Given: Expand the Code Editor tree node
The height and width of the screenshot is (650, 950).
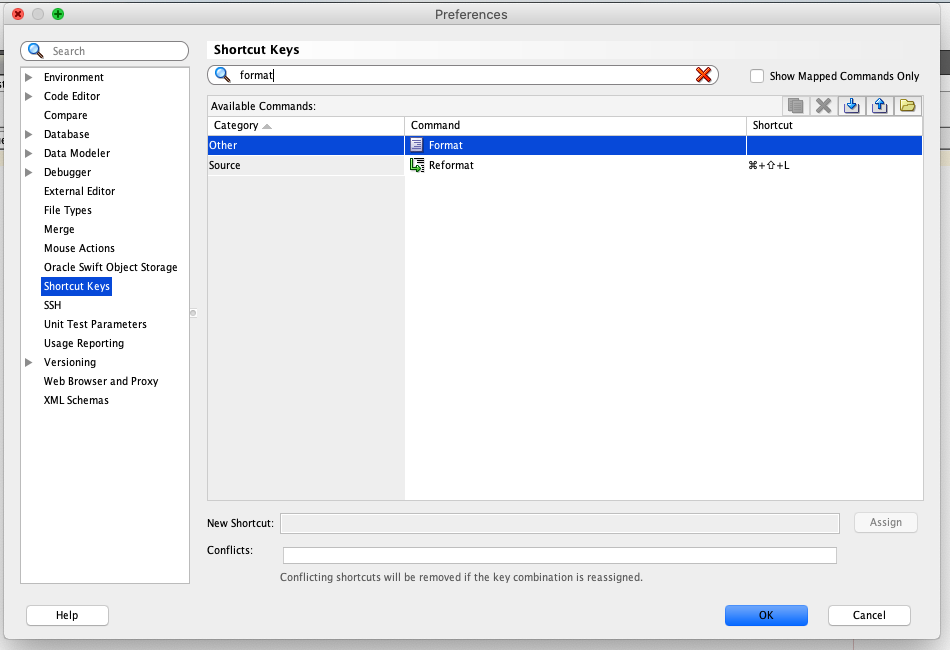Looking at the screenshot, I should click(29, 96).
